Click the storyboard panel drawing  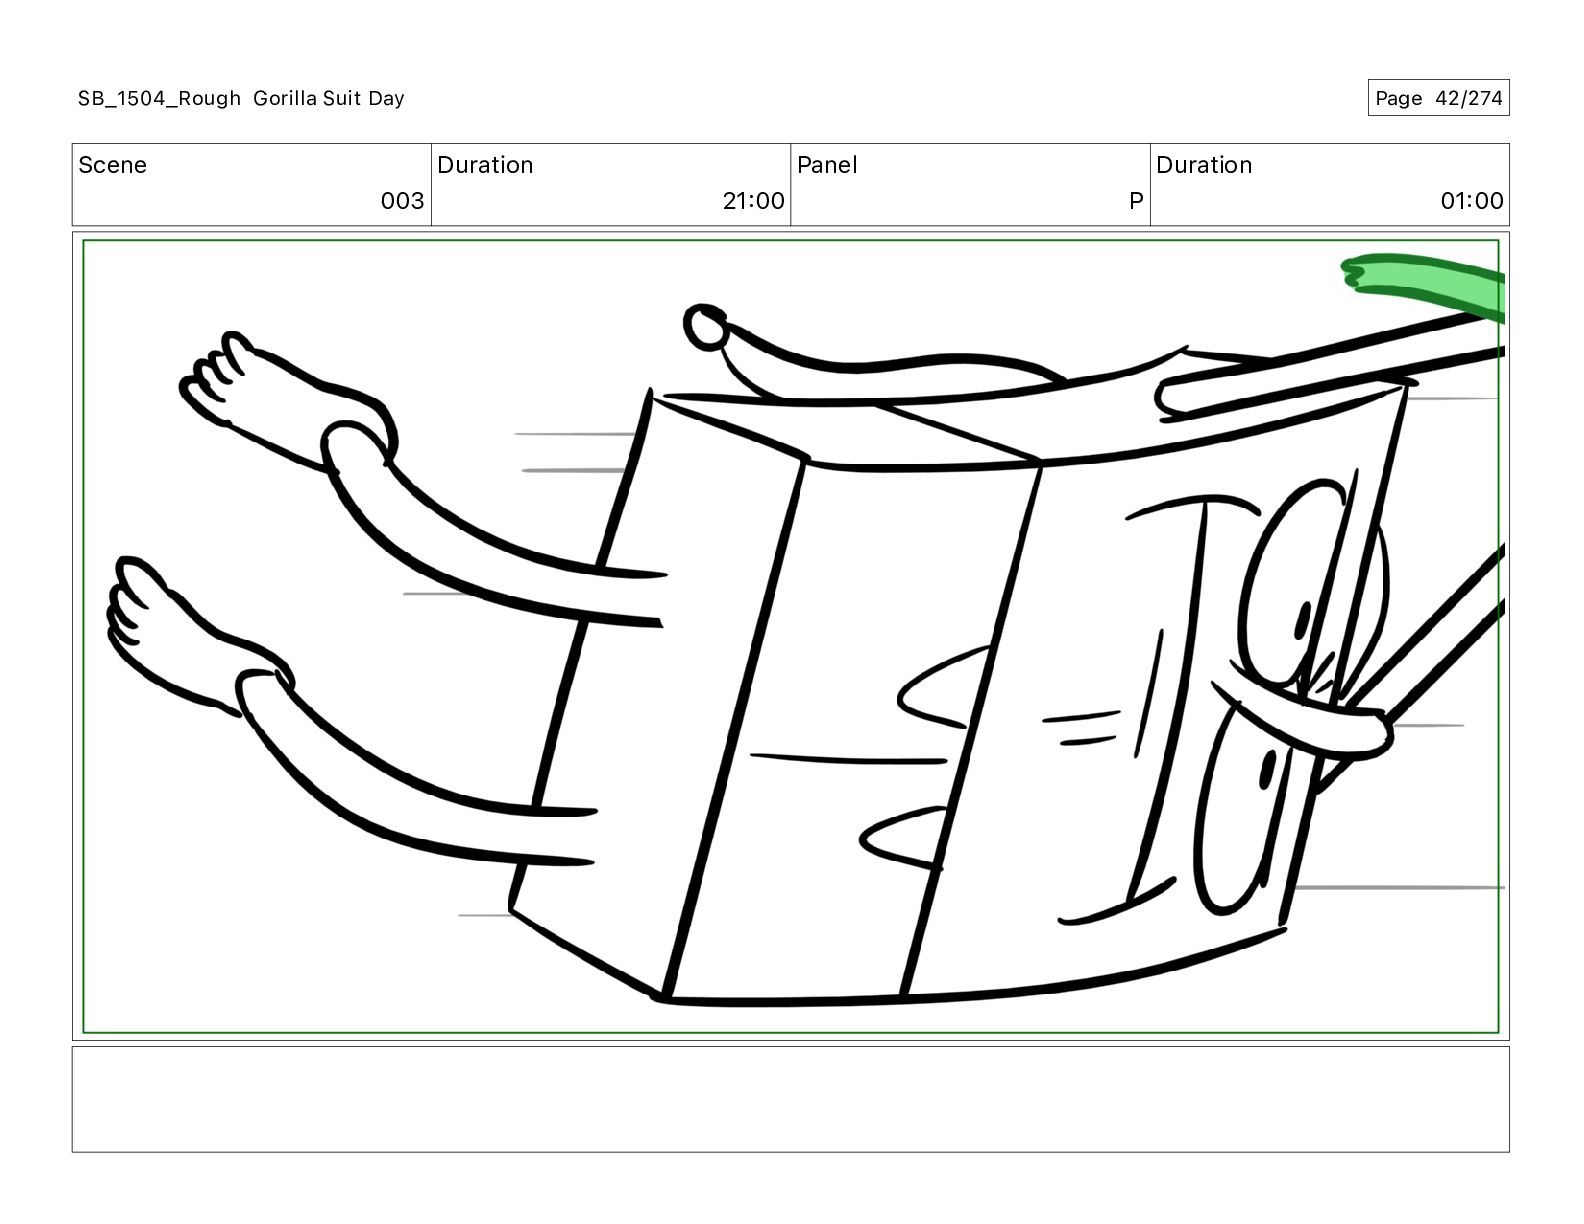pos(790,636)
